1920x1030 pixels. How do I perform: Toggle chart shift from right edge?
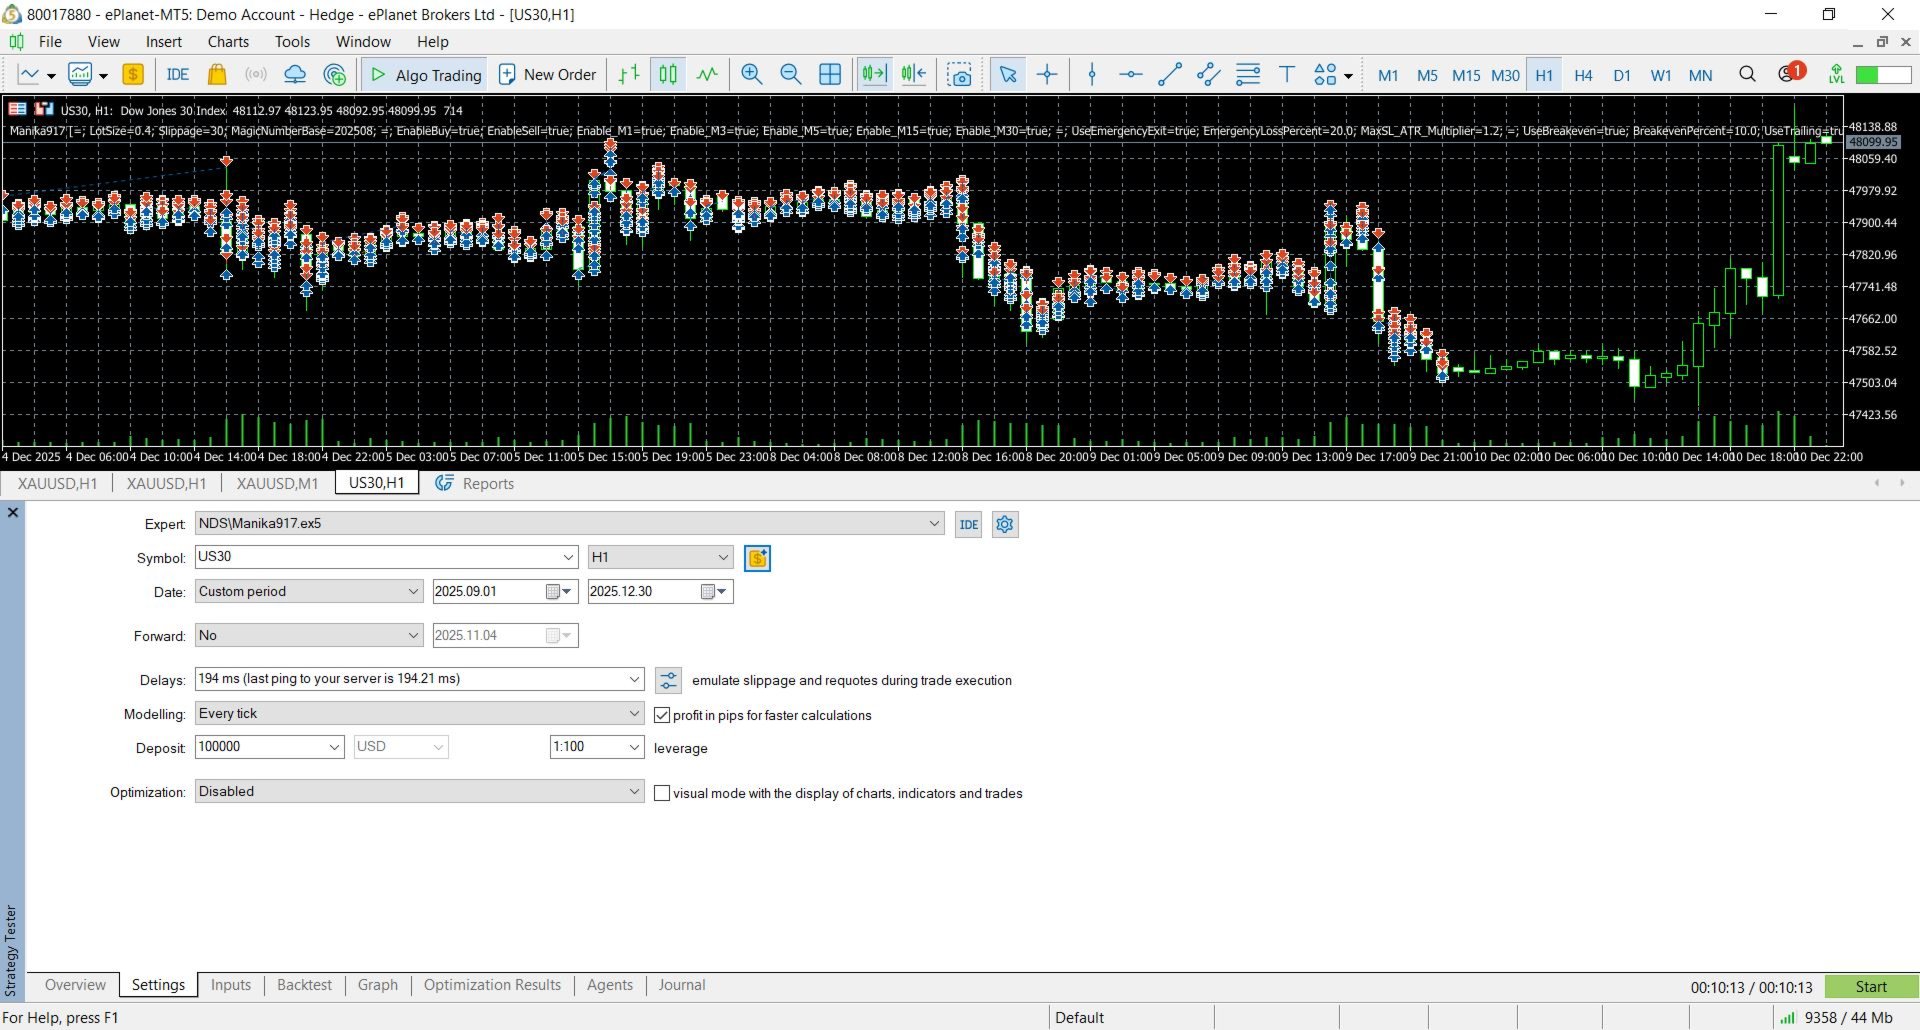[913, 75]
